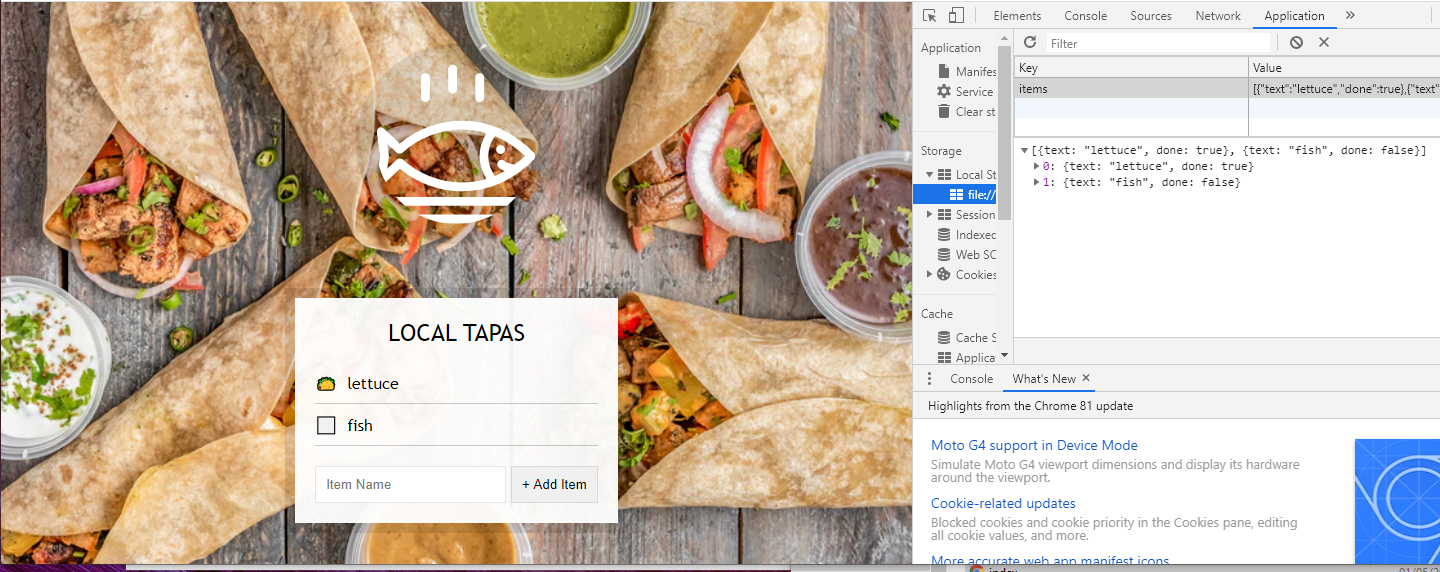Expand array entry 1 fish object
Image resolution: width=1440 pixels, height=572 pixels.
1037,182
